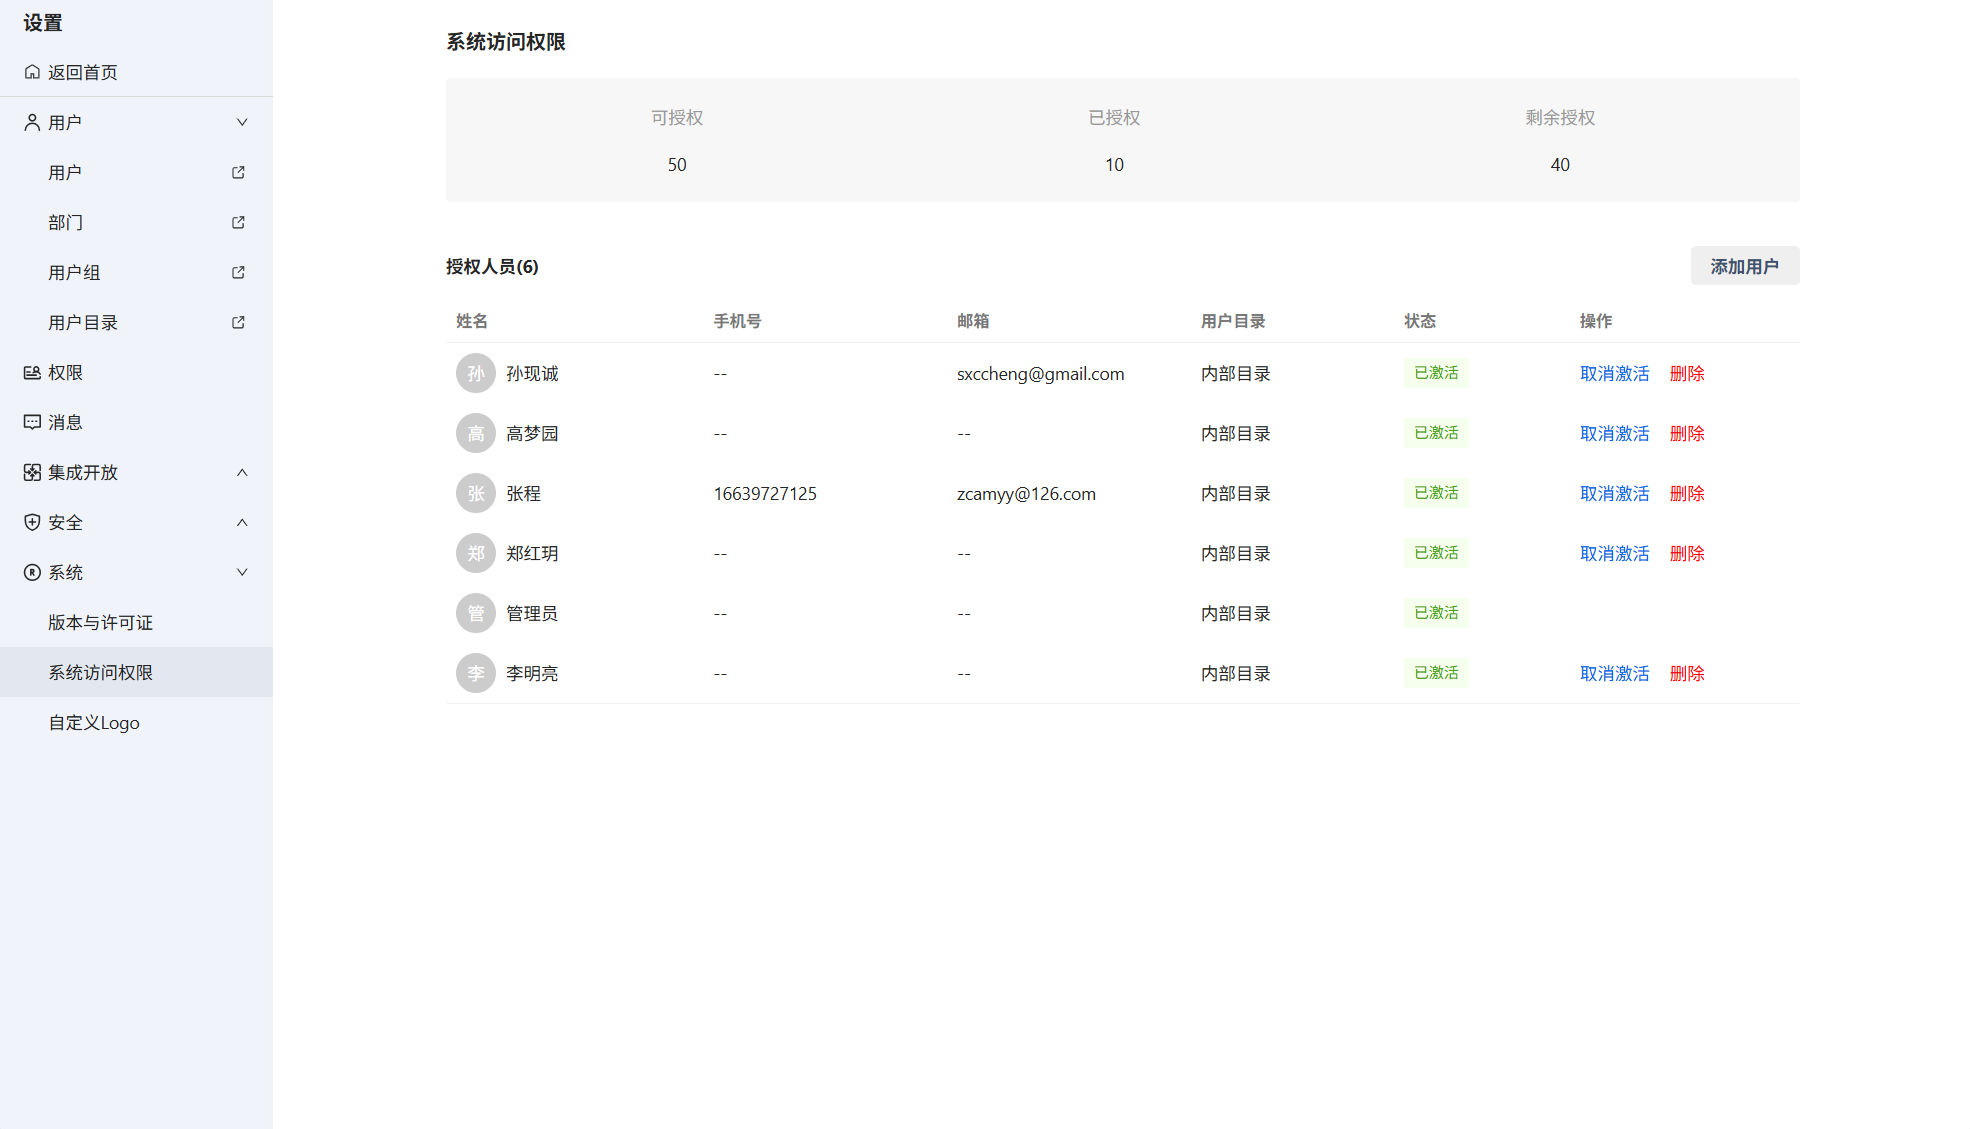
Task: Open external link icon for 用户
Action: click(238, 172)
